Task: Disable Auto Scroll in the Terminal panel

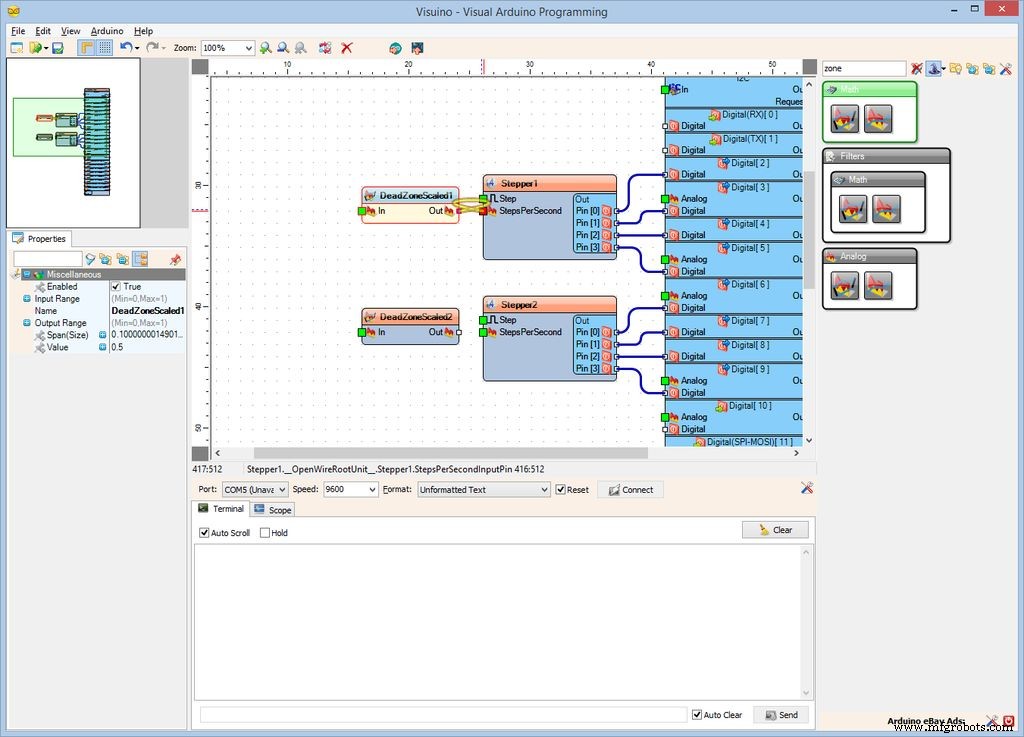Action: click(205, 533)
